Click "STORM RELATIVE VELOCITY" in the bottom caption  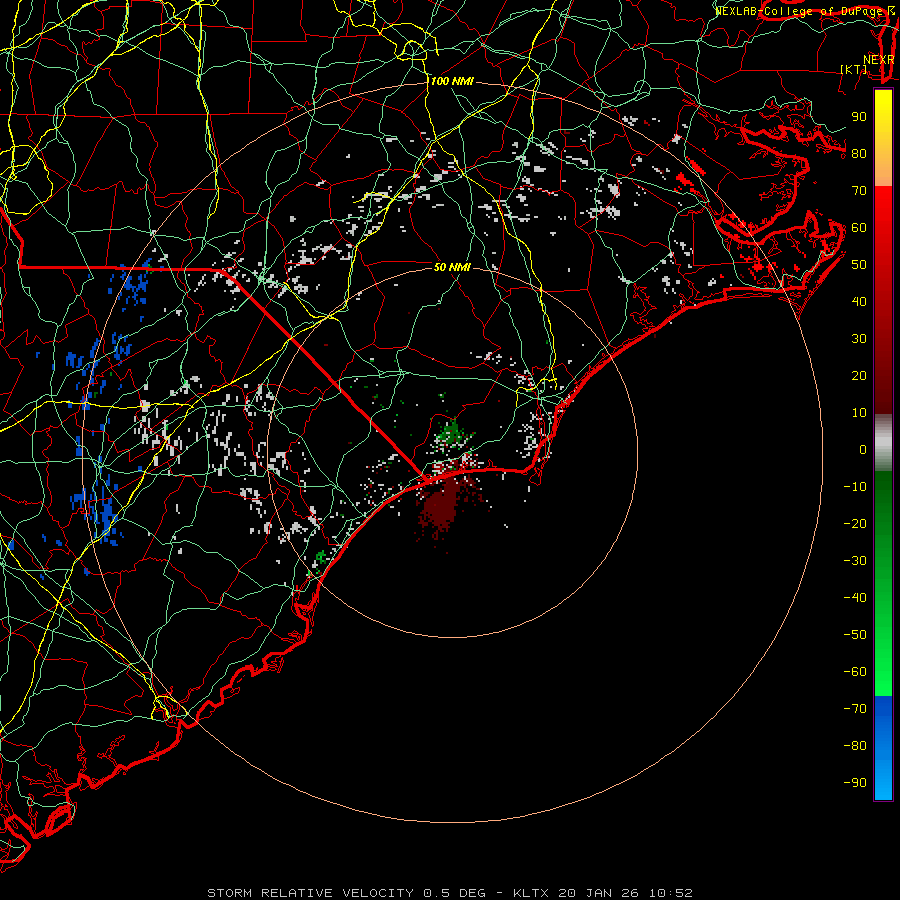[x=310, y=893]
